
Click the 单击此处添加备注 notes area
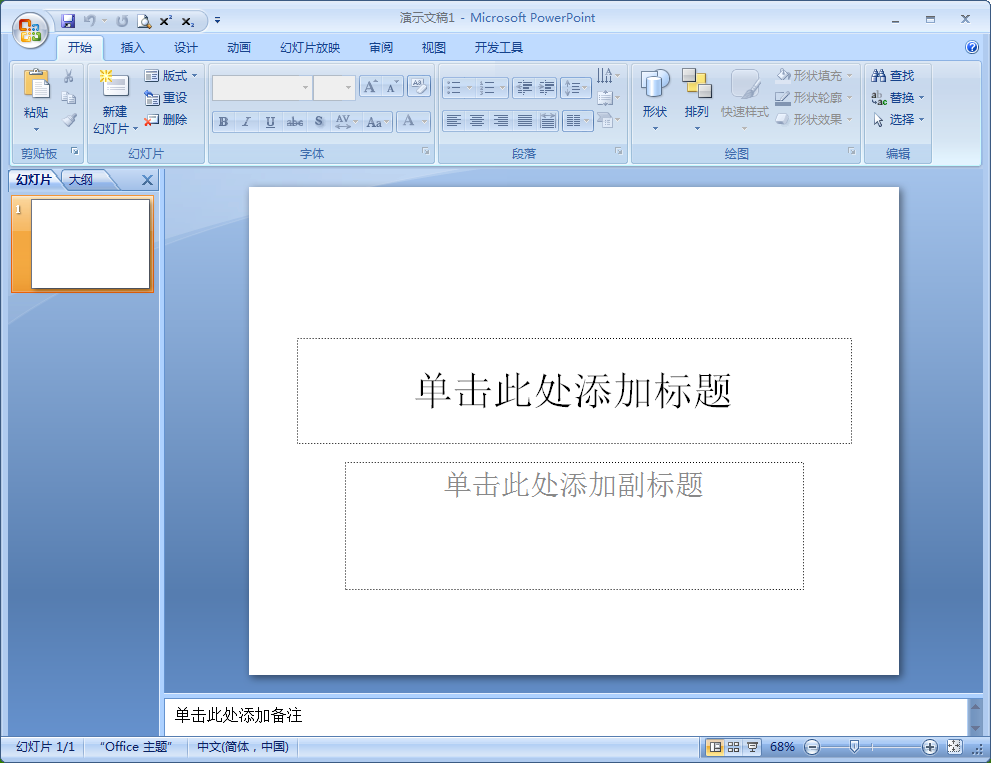(566, 716)
